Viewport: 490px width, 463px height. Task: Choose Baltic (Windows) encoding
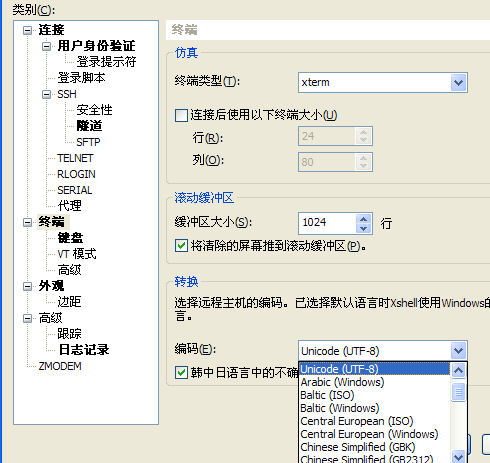click(374, 408)
